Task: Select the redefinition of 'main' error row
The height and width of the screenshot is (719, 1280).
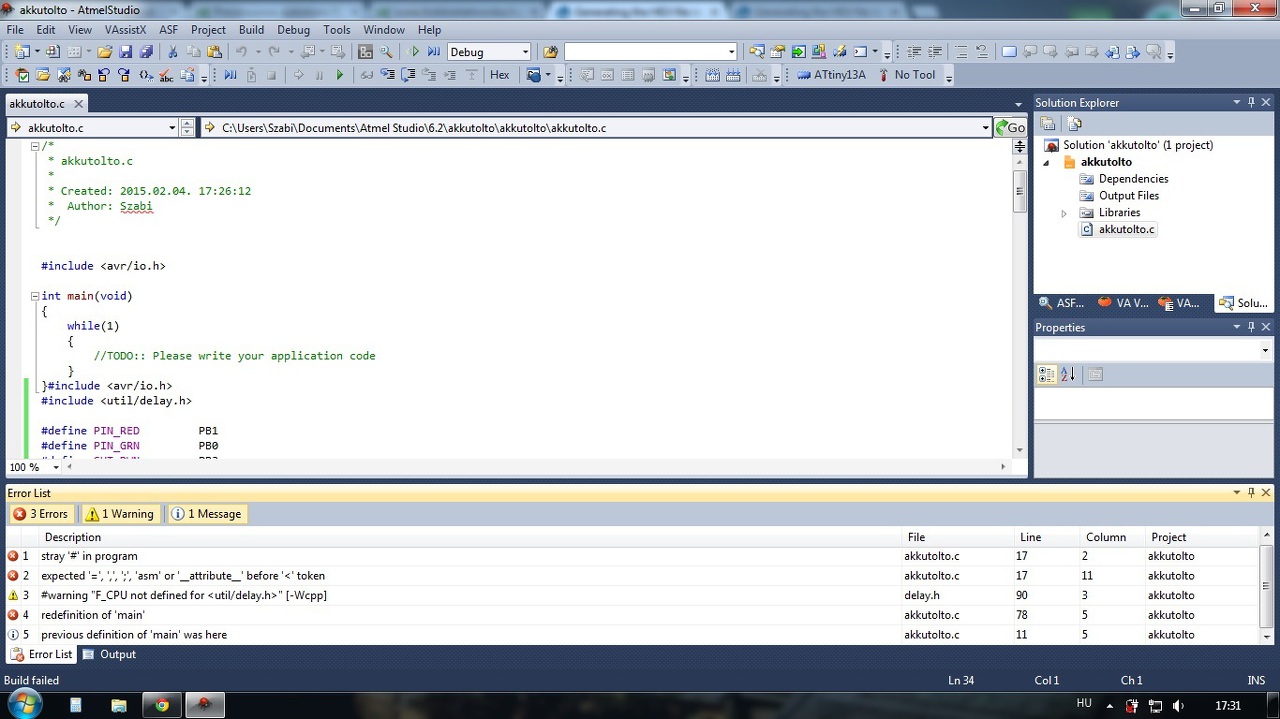Action: (x=630, y=615)
